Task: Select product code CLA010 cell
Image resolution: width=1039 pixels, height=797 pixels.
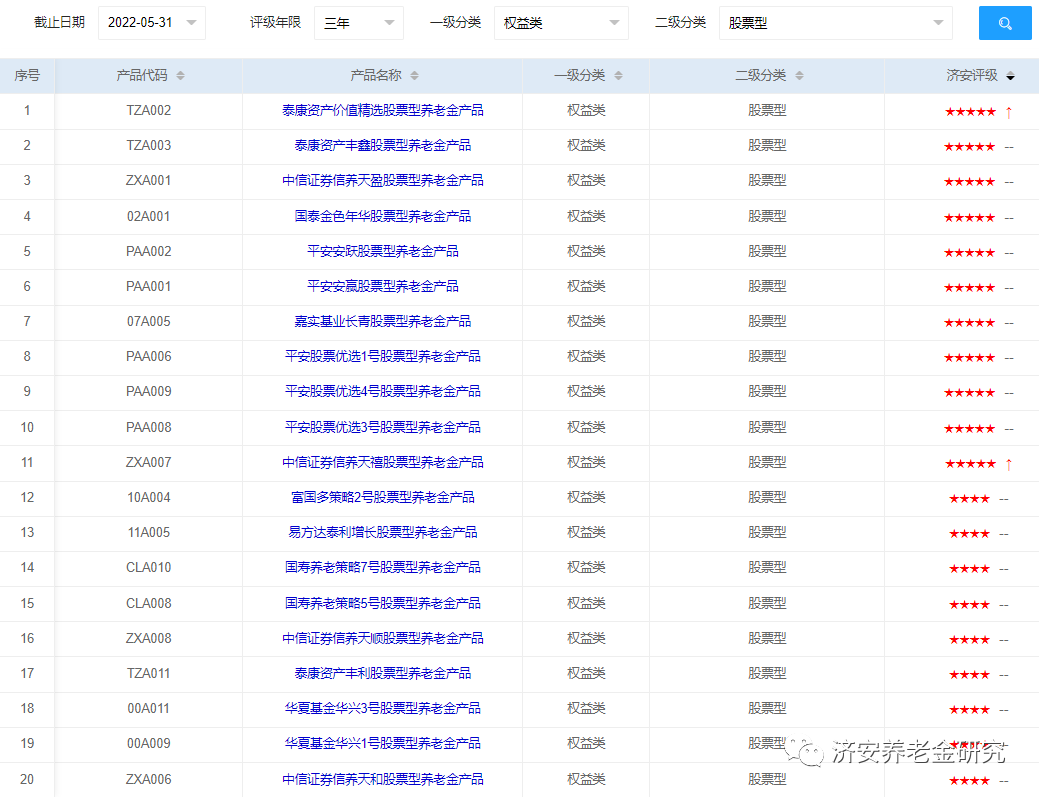Action: (148, 568)
